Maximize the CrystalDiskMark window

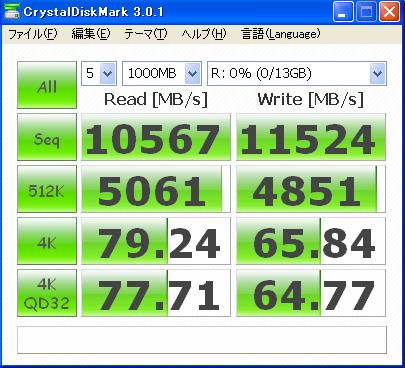coord(366,12)
